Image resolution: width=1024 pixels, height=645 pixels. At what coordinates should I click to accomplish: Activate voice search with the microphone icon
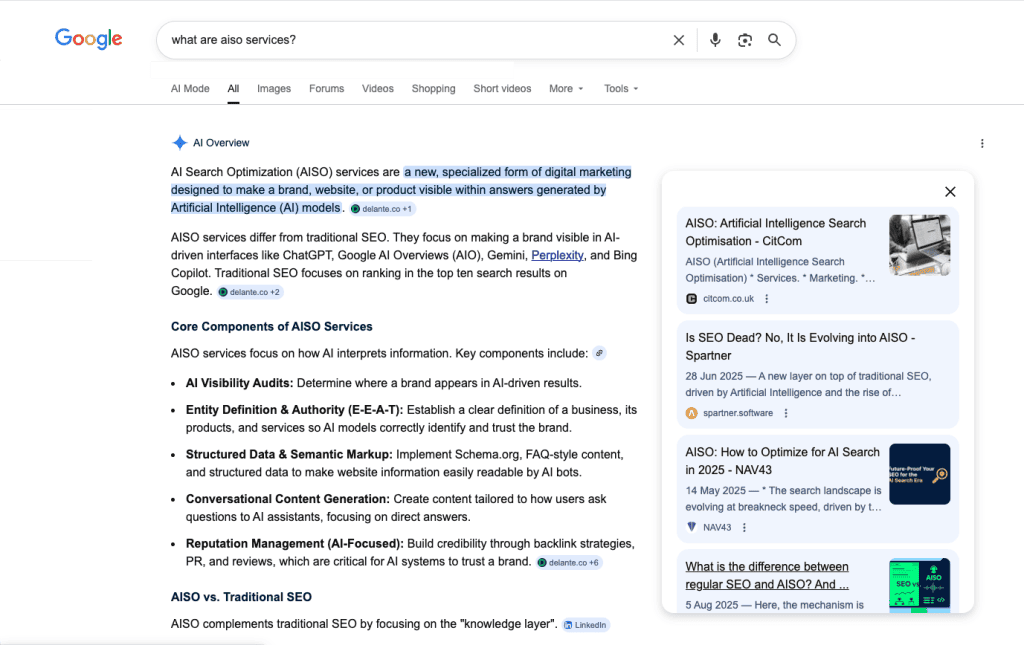[715, 39]
